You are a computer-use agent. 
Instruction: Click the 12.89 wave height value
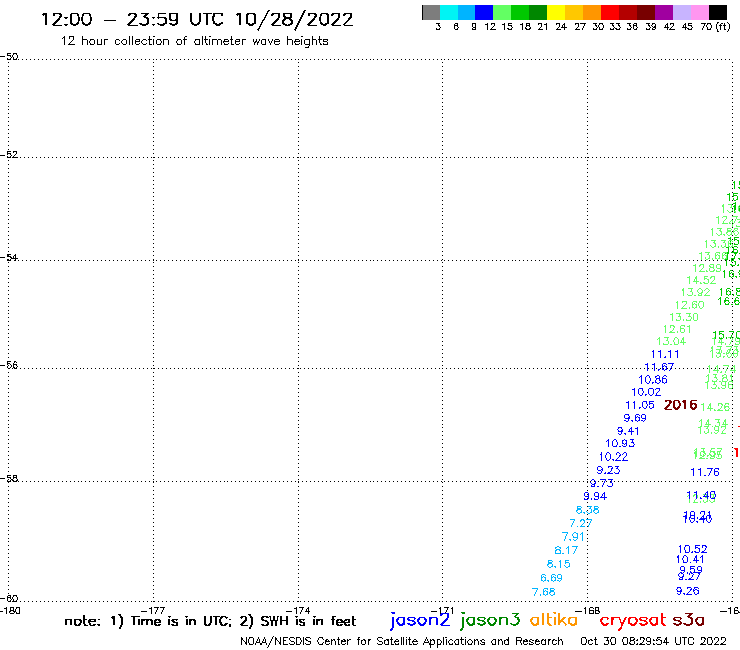pos(706,268)
